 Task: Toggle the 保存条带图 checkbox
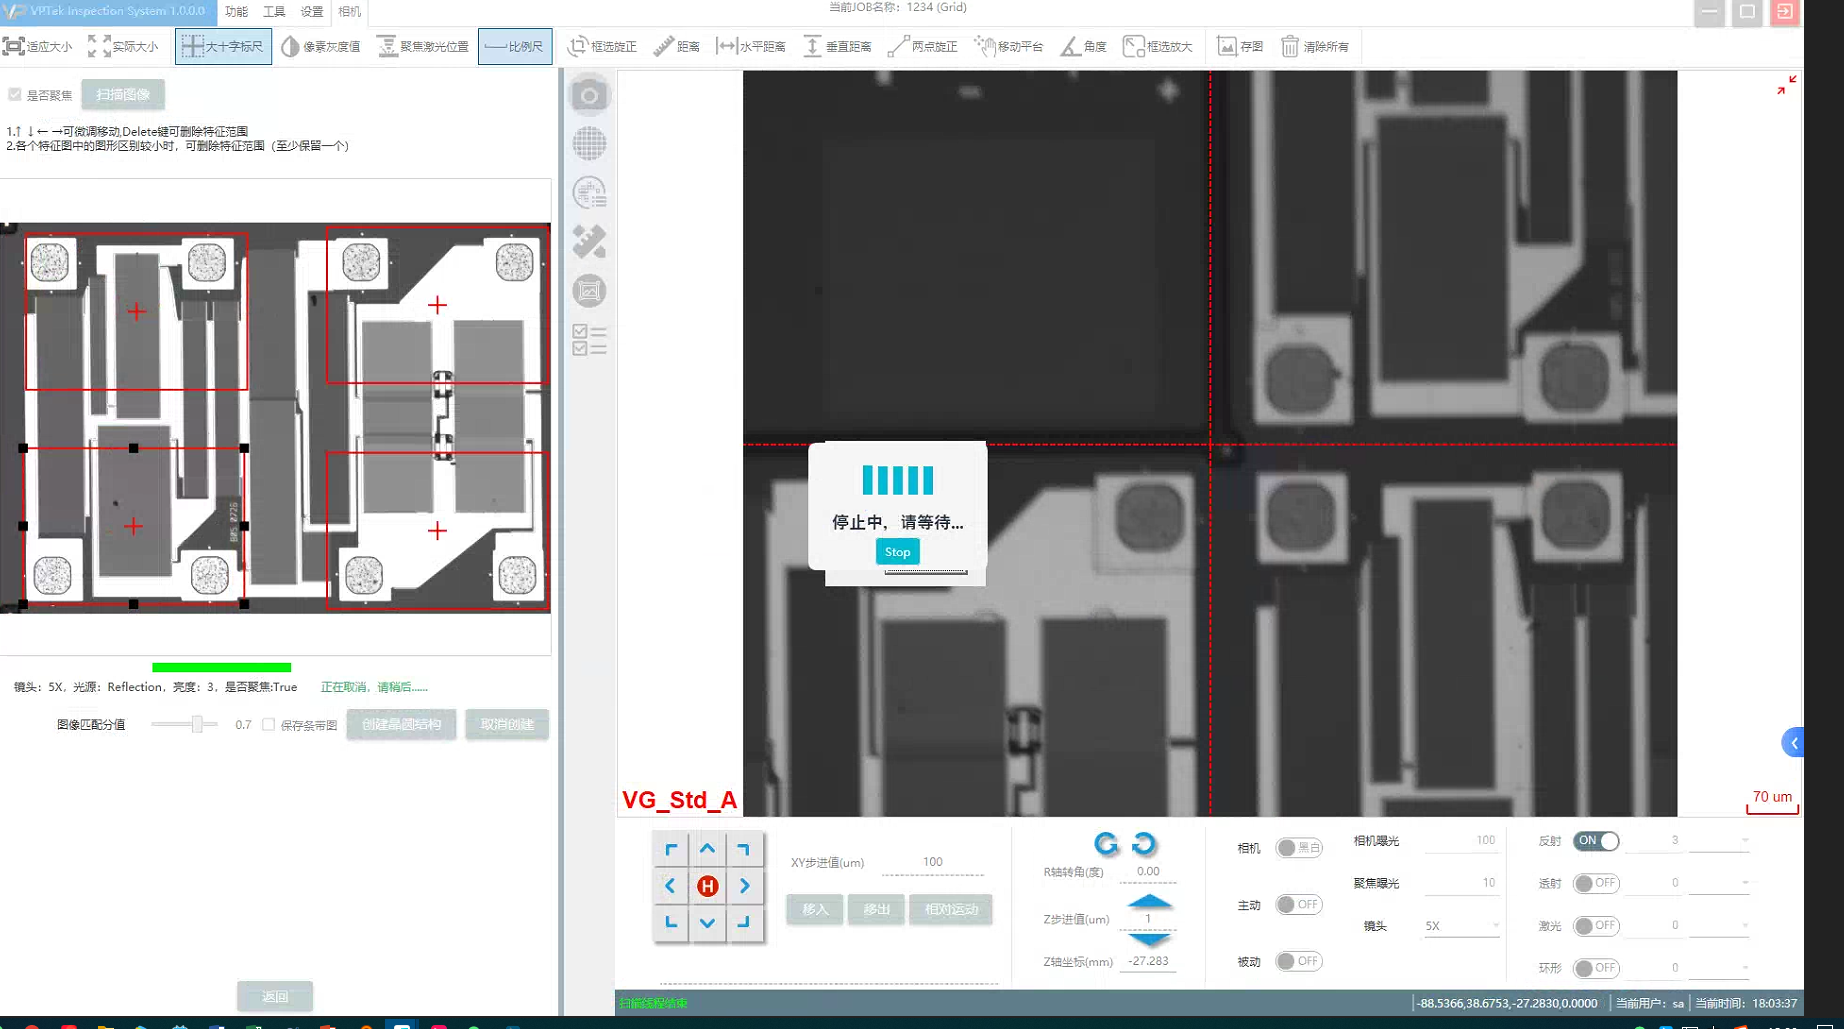tap(268, 725)
